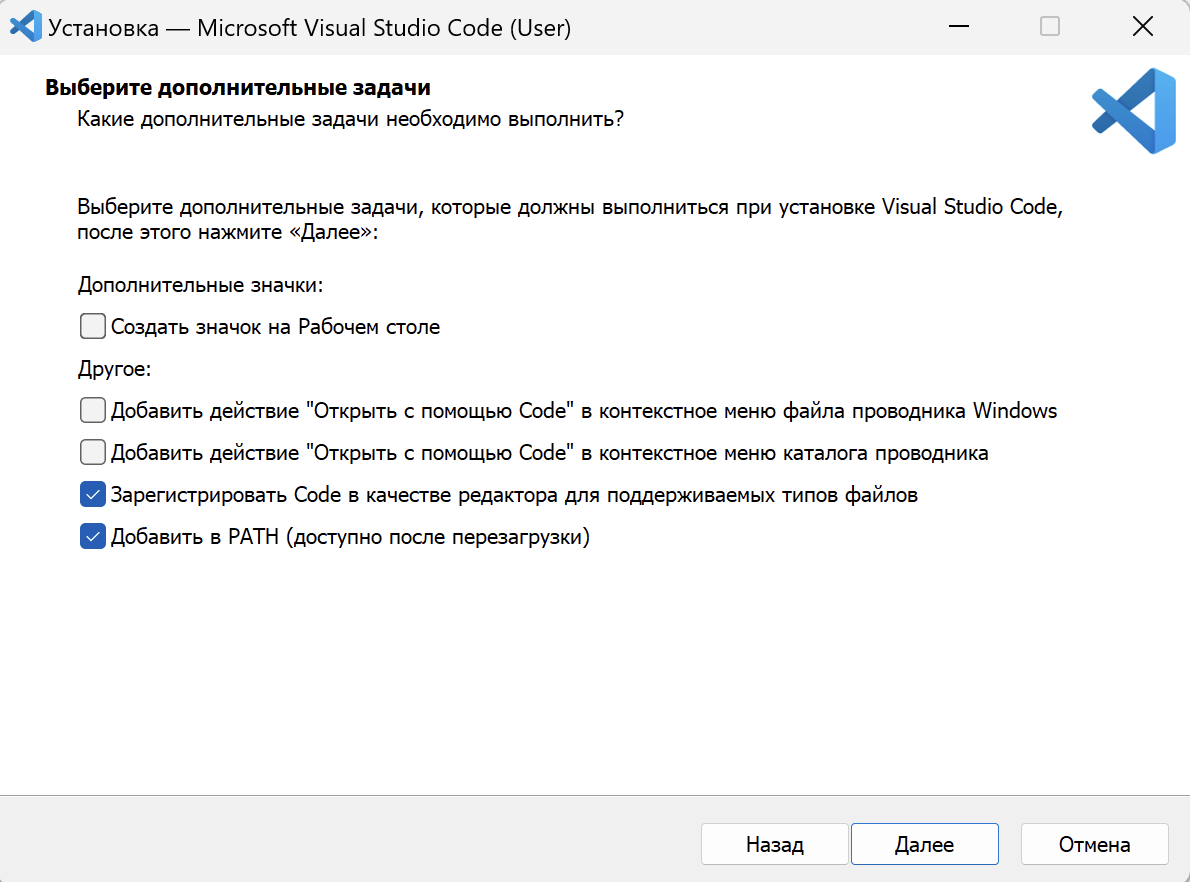This screenshot has width=1190, height=882.
Task: Click the 'Дополнительные значки:' section label
Action: pyautogui.click(x=201, y=285)
